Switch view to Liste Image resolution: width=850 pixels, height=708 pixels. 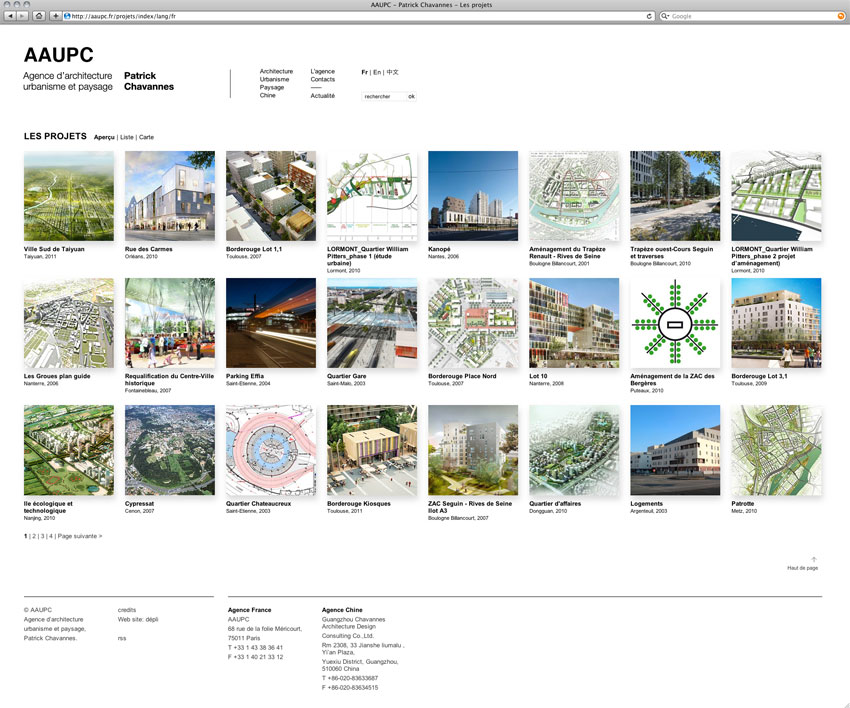126,137
